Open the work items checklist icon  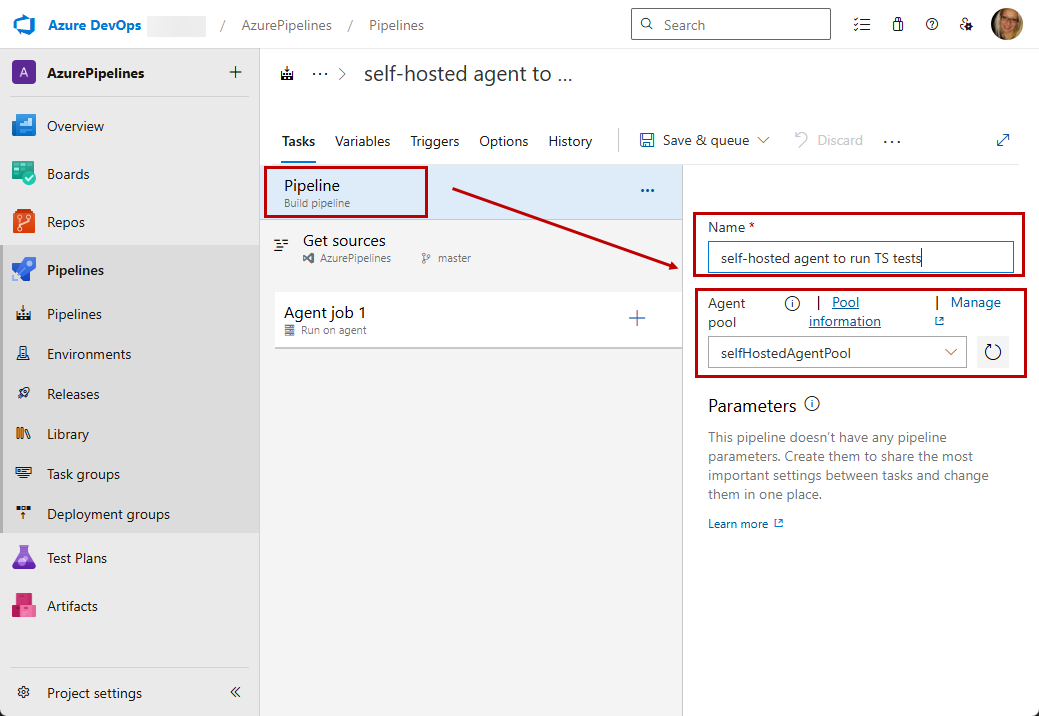[862, 25]
